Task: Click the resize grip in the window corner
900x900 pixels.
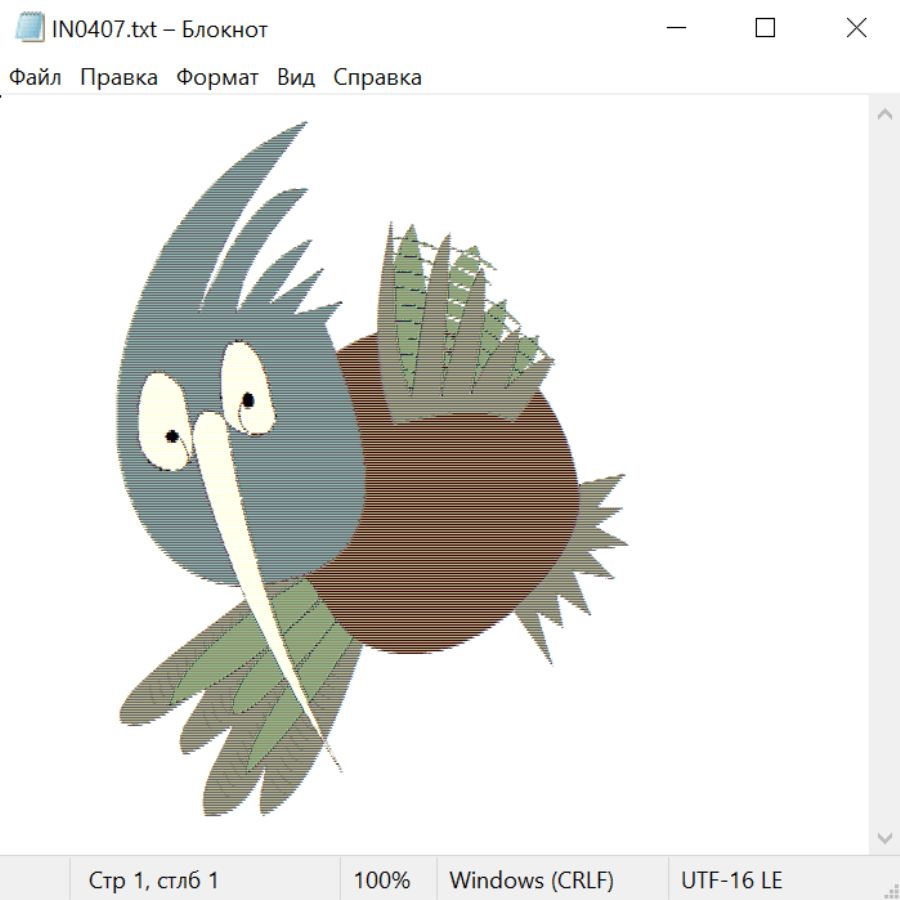Action: pos(890,890)
